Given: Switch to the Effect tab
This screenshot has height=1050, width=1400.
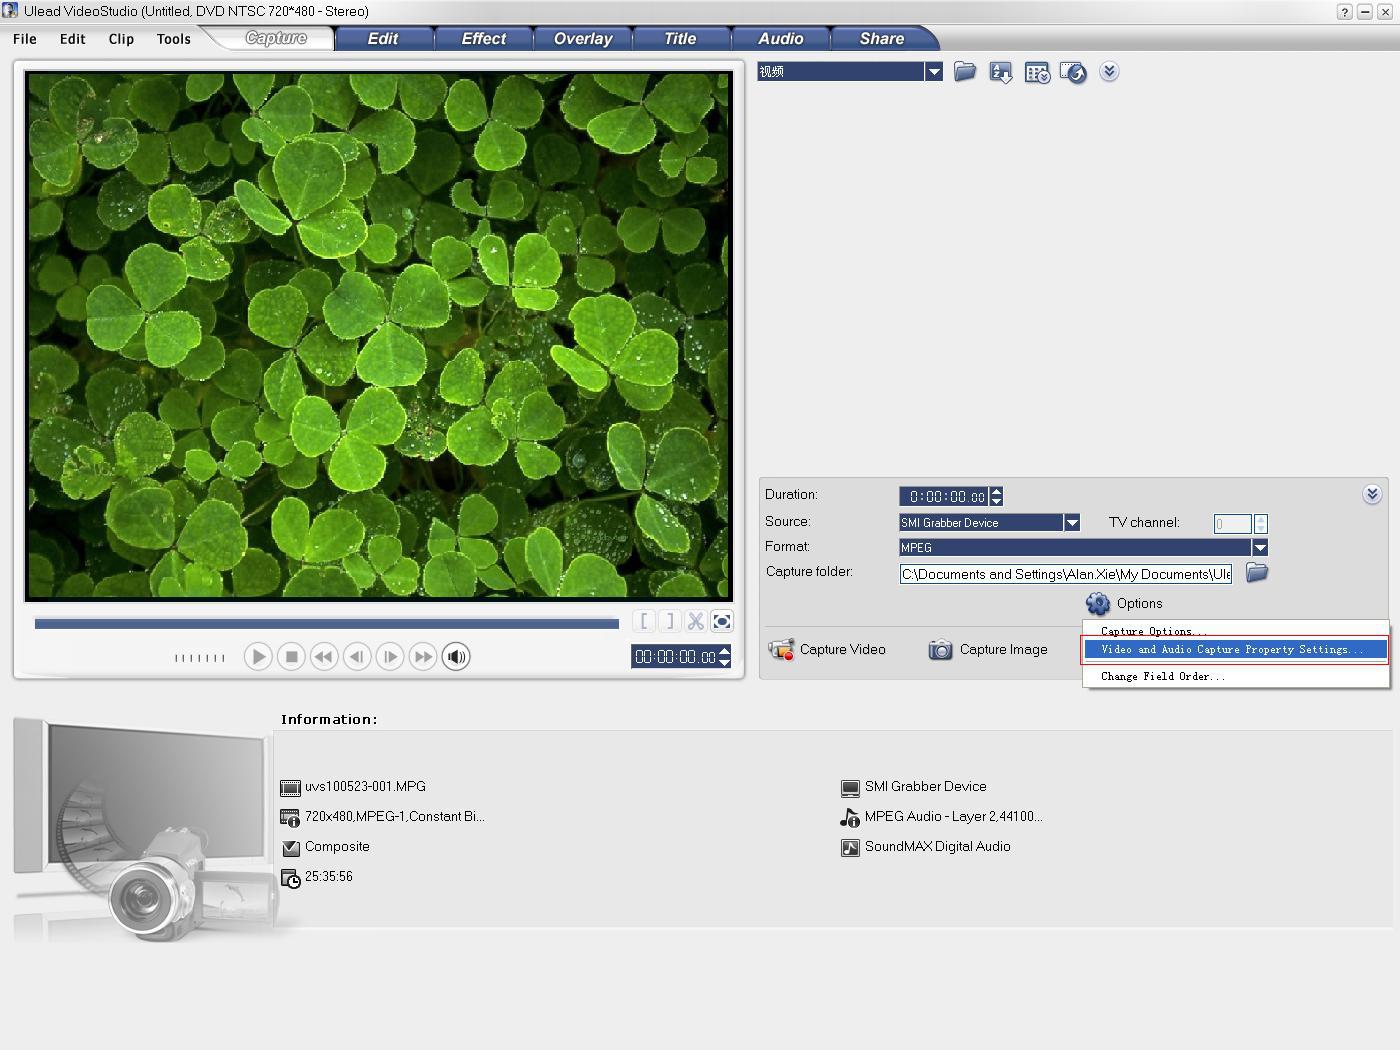Looking at the screenshot, I should pos(483,39).
